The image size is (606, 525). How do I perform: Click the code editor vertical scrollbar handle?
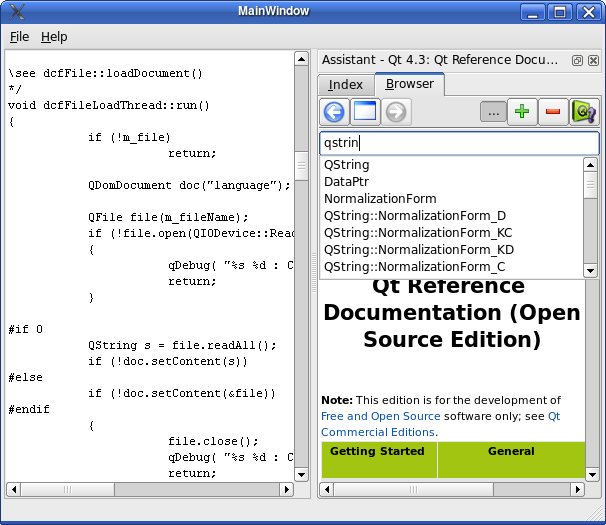tap(301, 166)
